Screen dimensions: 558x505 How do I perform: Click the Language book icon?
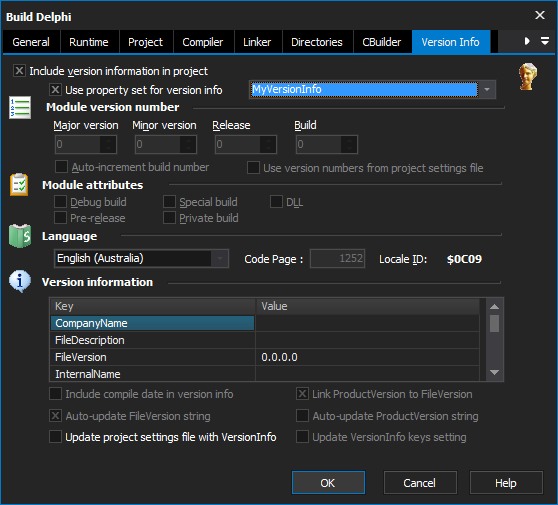point(20,236)
